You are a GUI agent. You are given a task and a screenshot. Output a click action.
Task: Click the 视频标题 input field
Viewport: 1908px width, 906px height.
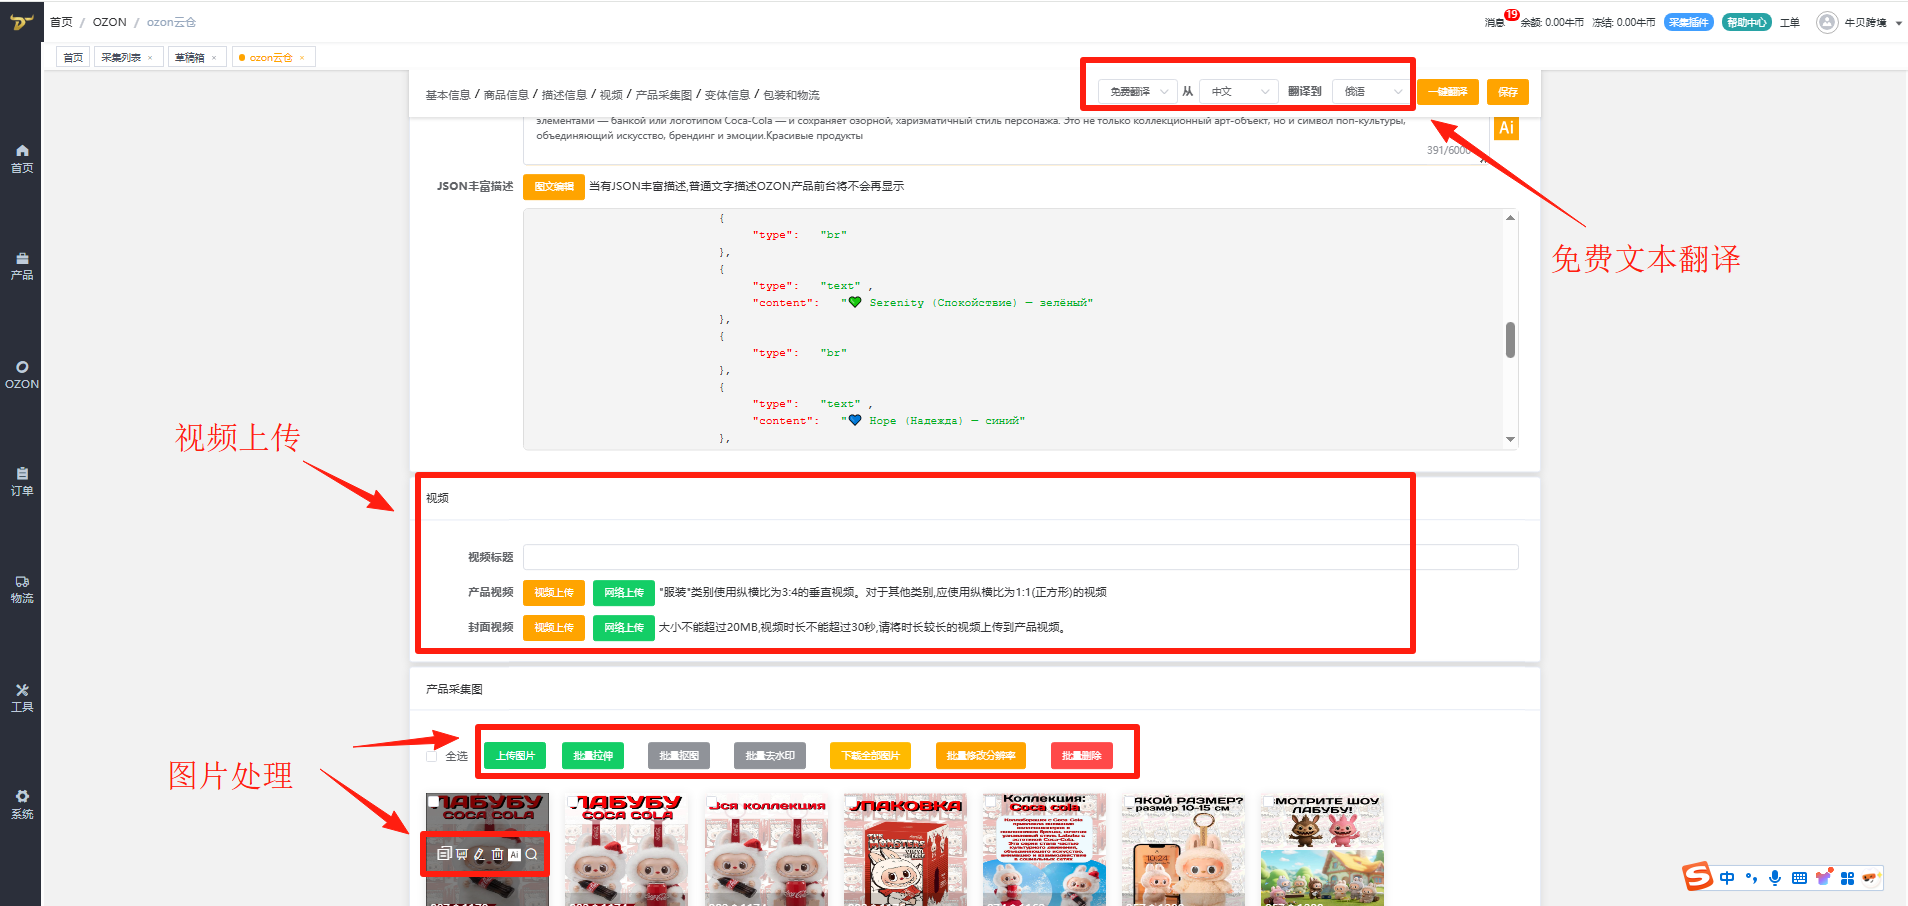point(1021,557)
